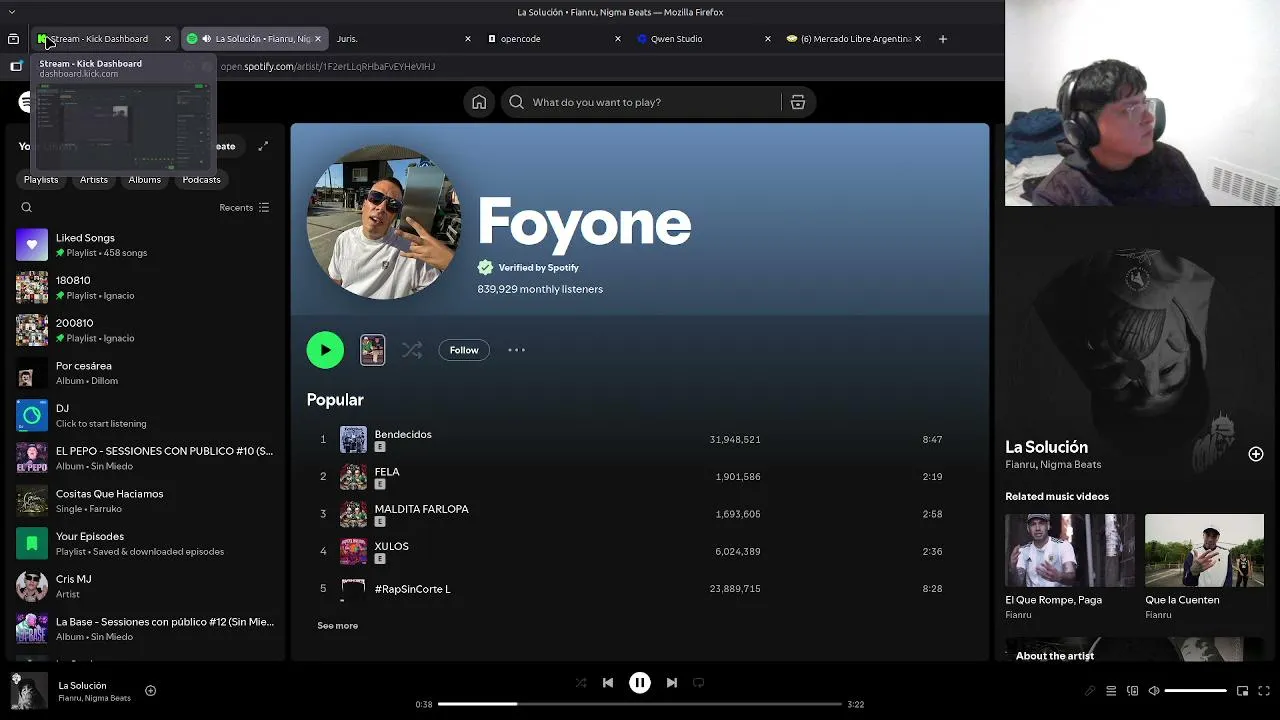Screen dimensions: 1280x720
Task: Open Browse icon beside the search field
Action: click(798, 102)
